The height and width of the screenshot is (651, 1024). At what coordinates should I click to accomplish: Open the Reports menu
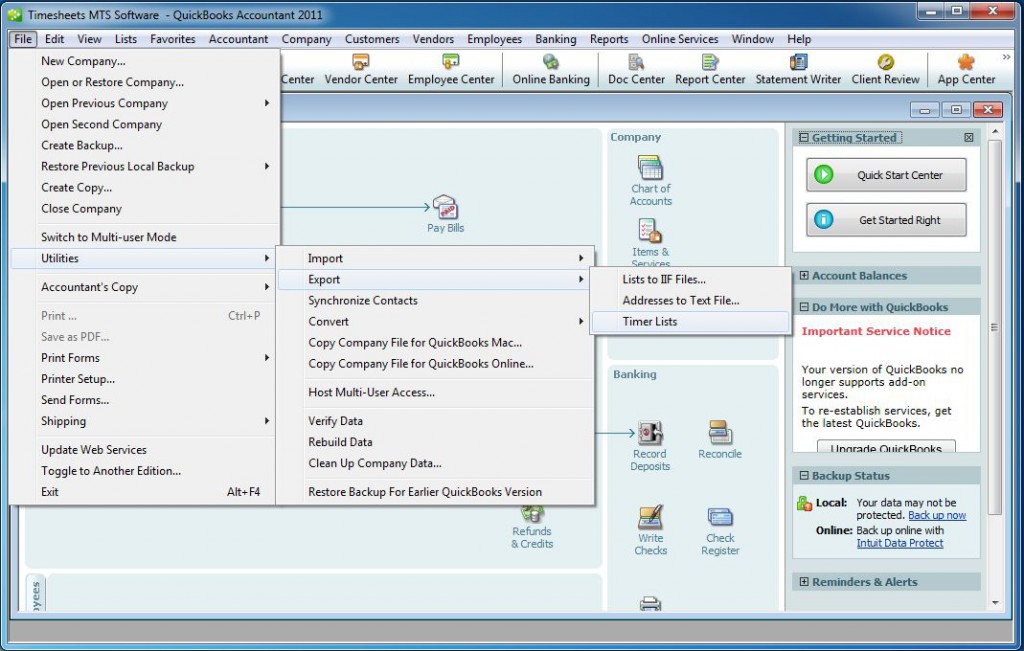609,39
